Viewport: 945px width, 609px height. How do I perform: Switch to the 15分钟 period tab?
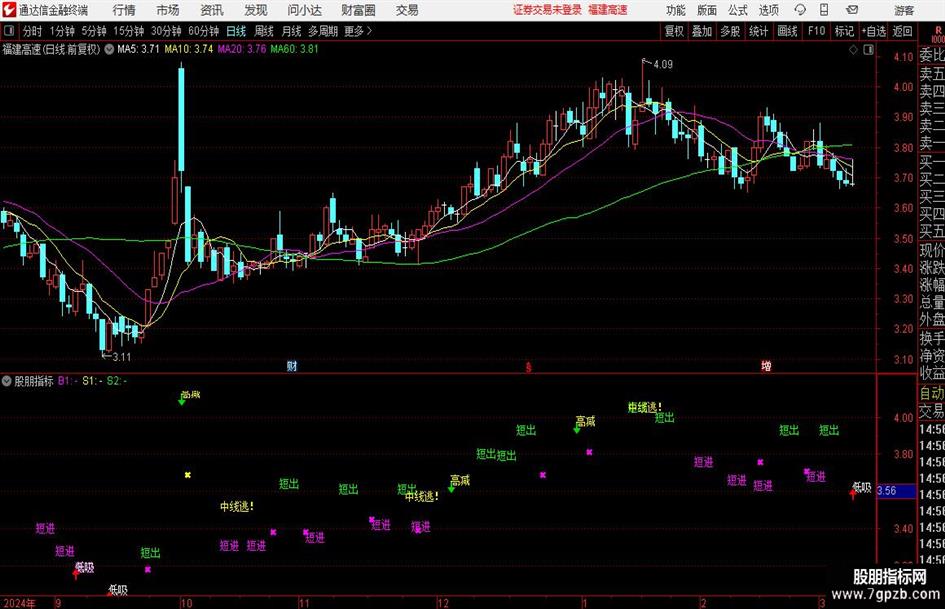click(128, 31)
